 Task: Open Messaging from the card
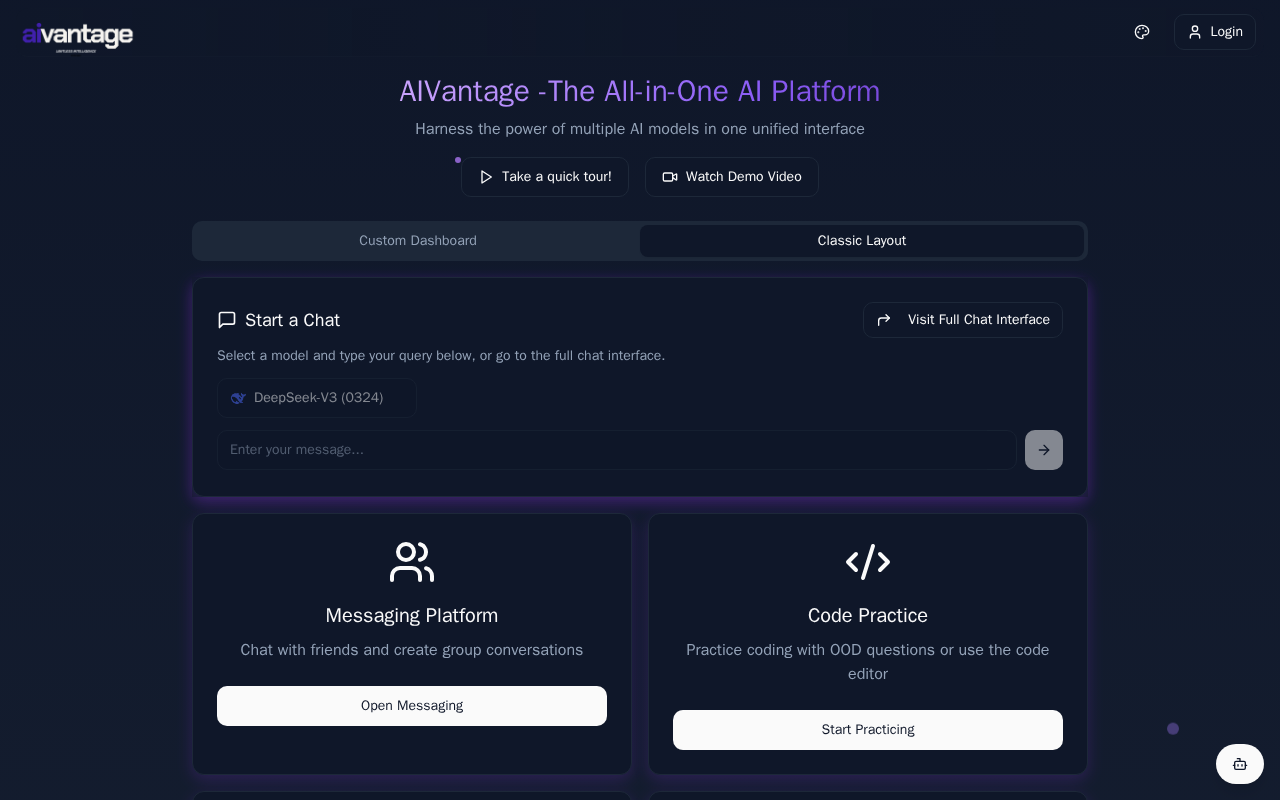pyautogui.click(x=412, y=706)
